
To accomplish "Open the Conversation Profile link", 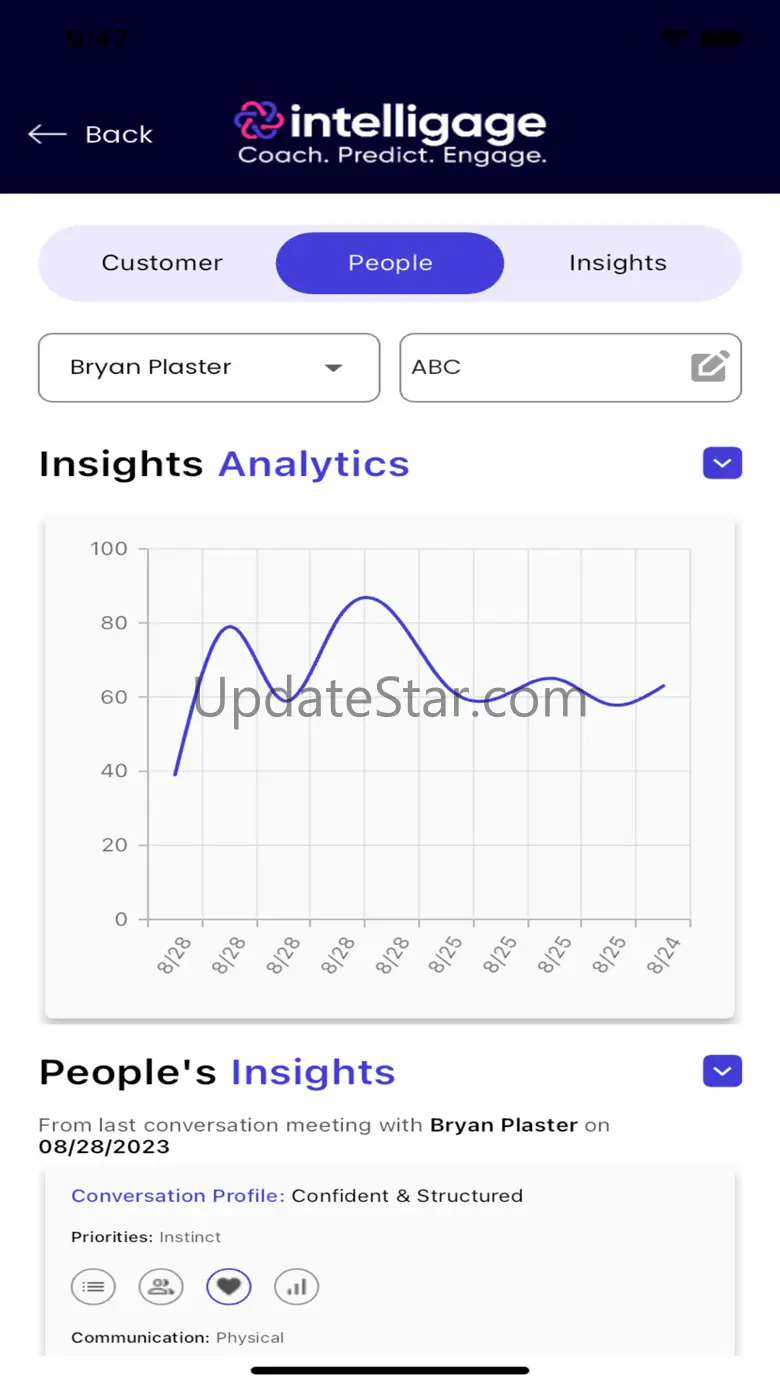I will click(178, 1195).
